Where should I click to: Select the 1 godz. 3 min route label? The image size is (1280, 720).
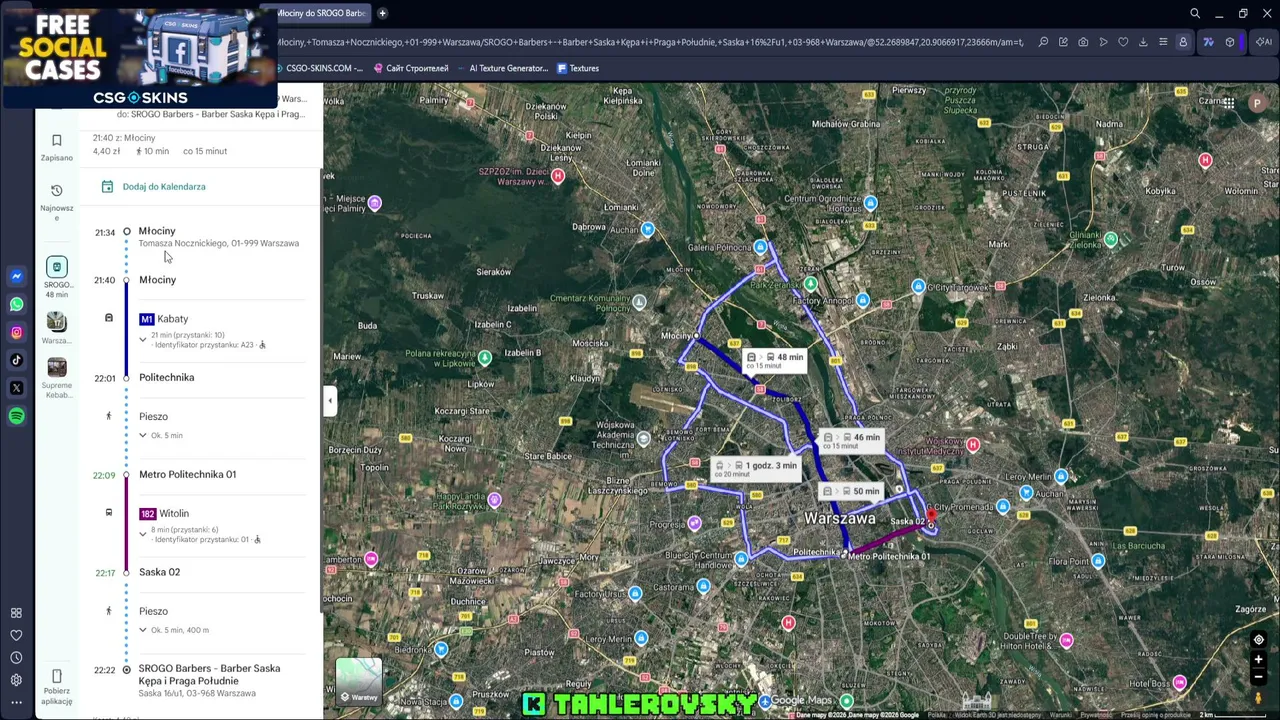[x=757, y=468]
